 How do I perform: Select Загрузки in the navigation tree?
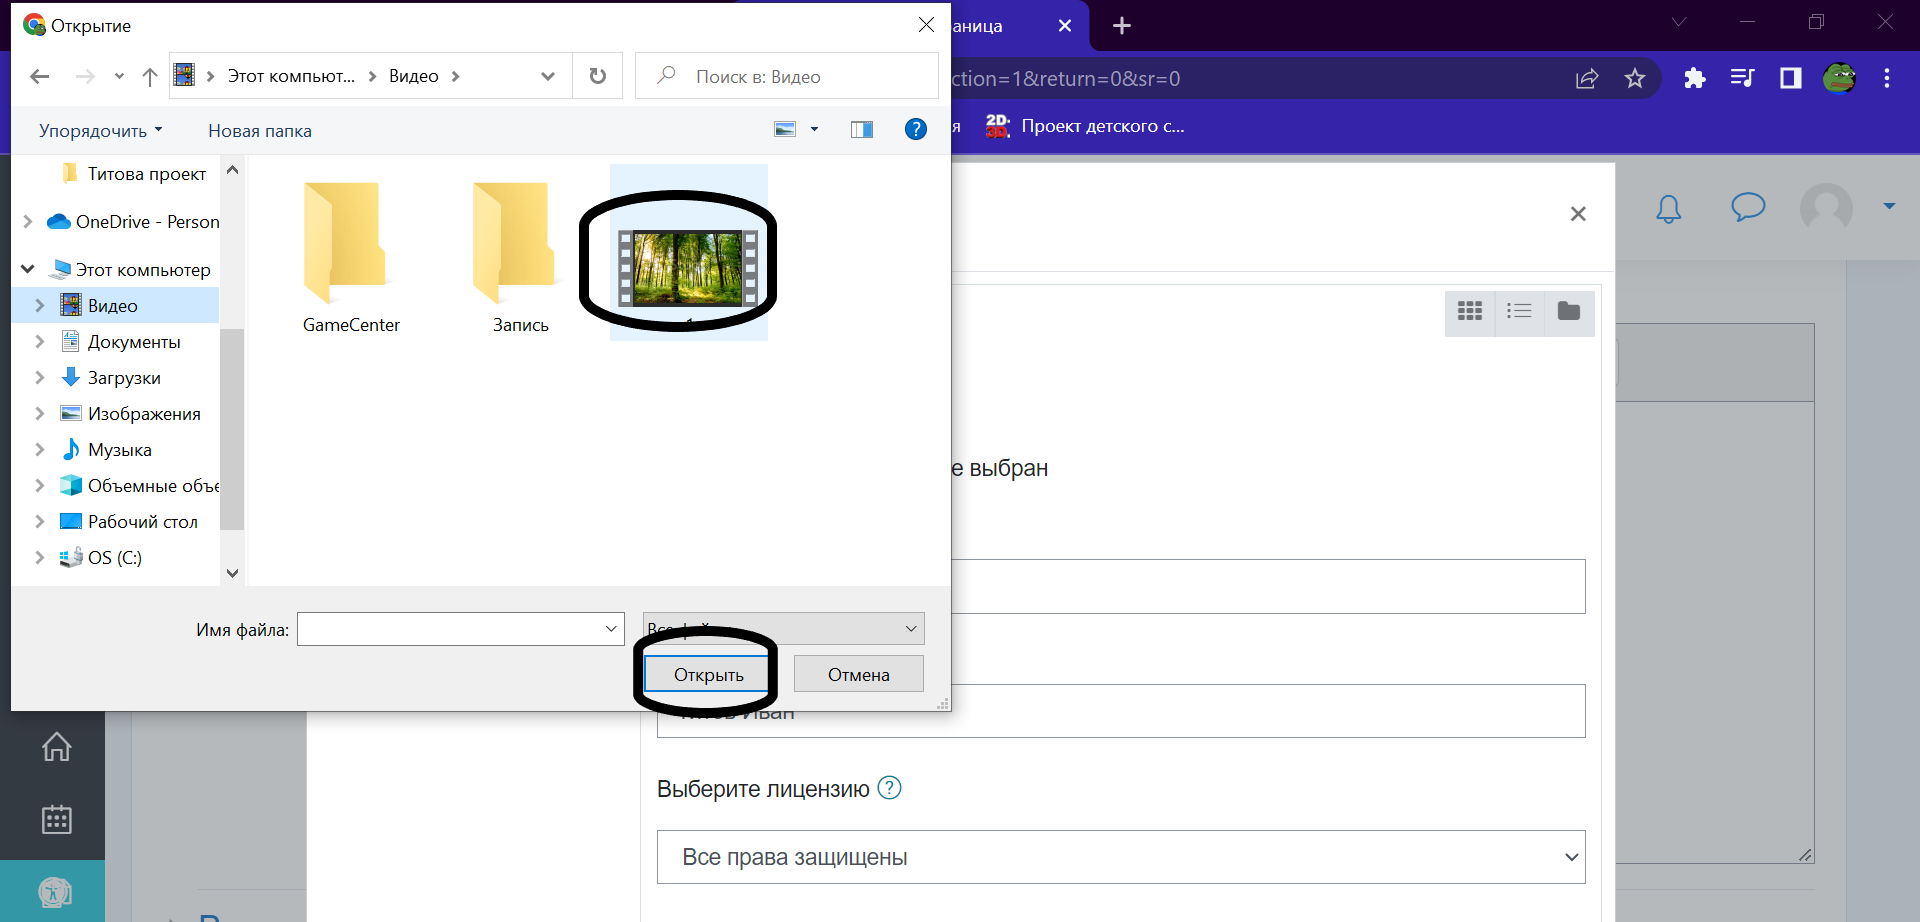click(x=124, y=378)
